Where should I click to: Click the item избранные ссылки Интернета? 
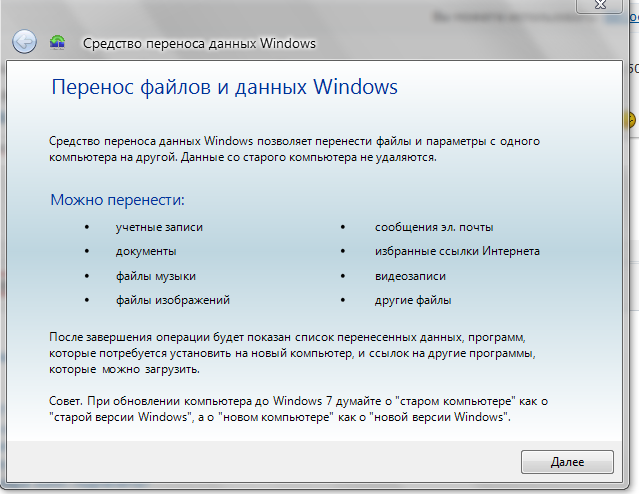457,251
